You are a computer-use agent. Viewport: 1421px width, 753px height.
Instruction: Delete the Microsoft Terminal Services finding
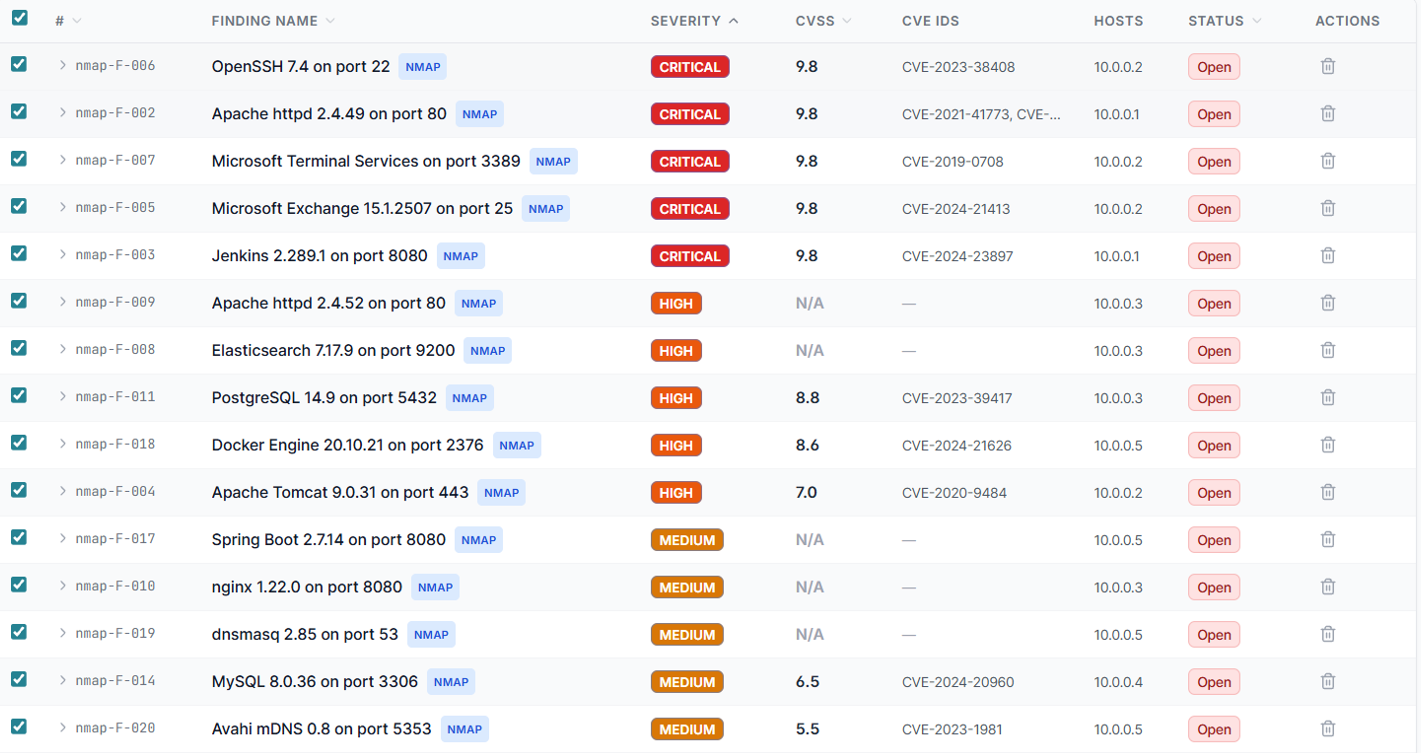point(1327,161)
